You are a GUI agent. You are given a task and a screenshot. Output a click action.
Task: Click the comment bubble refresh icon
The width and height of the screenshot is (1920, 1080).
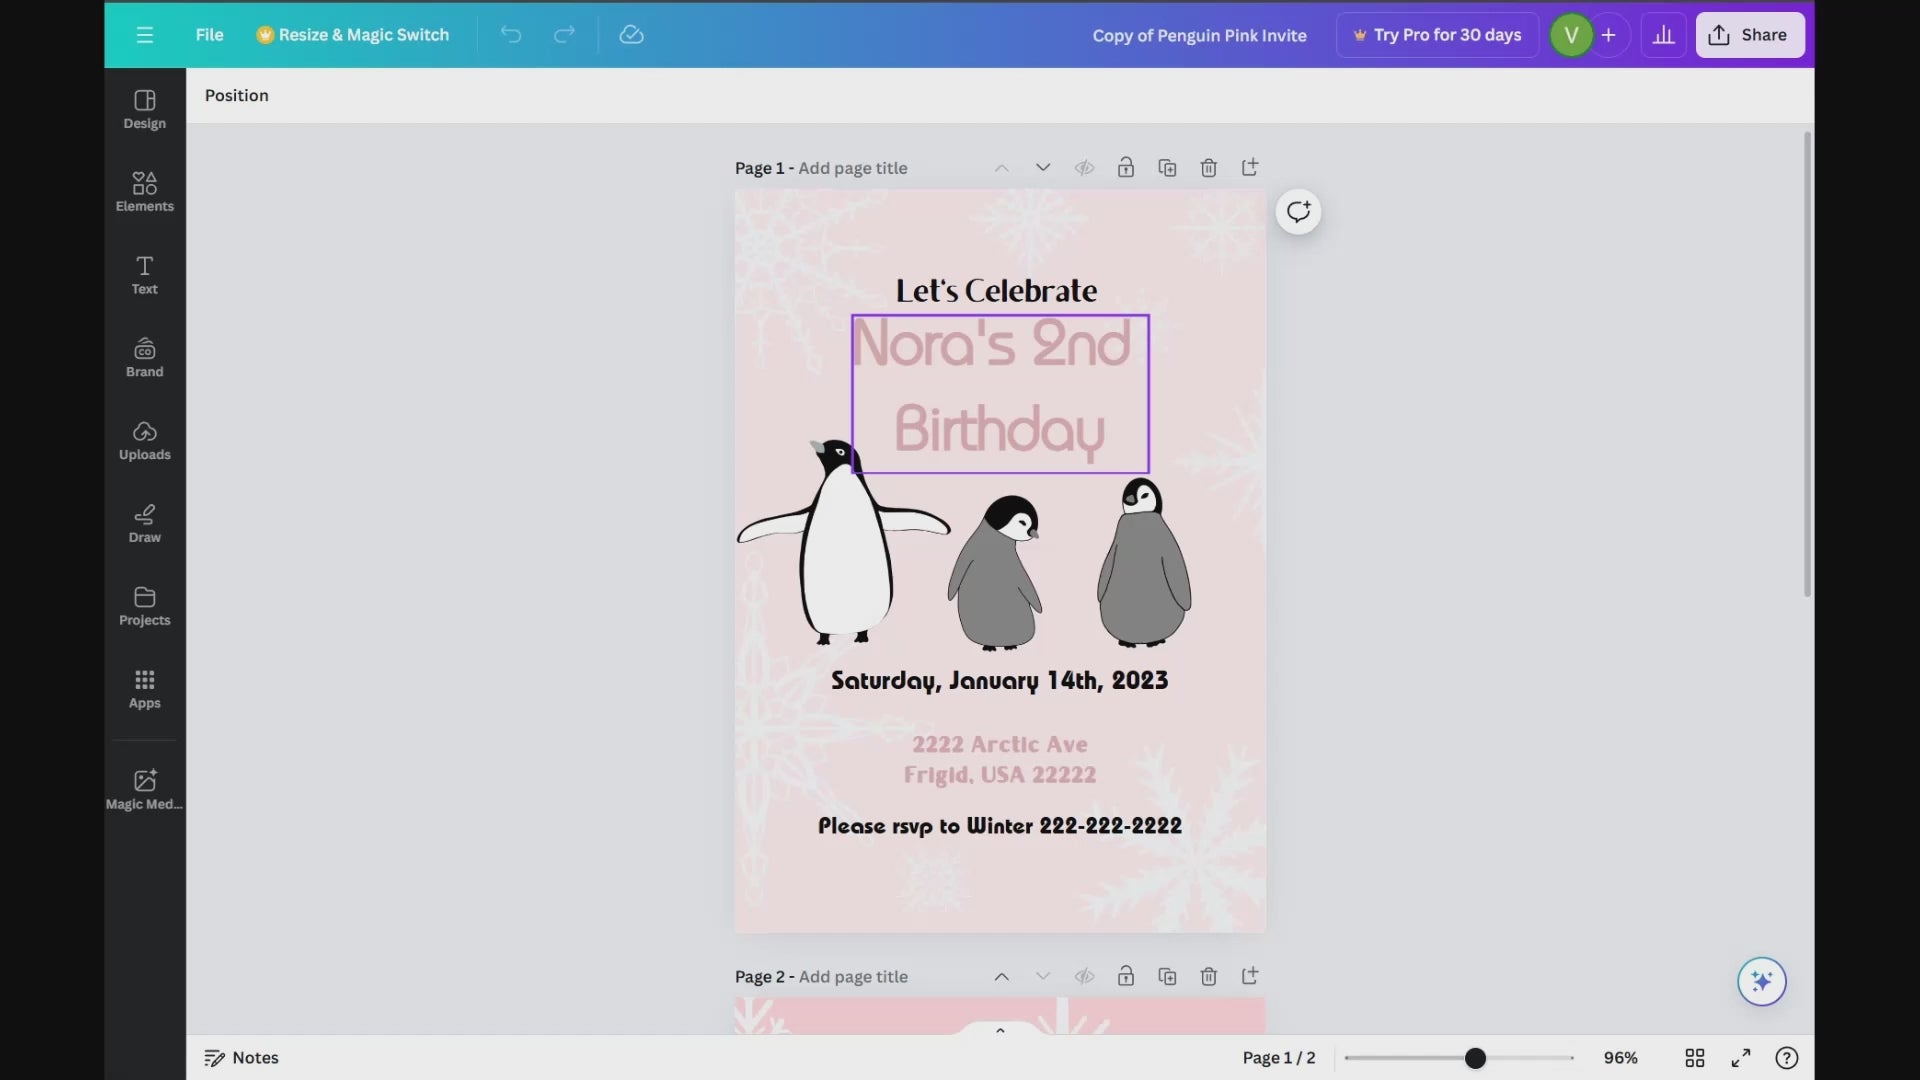point(1298,212)
